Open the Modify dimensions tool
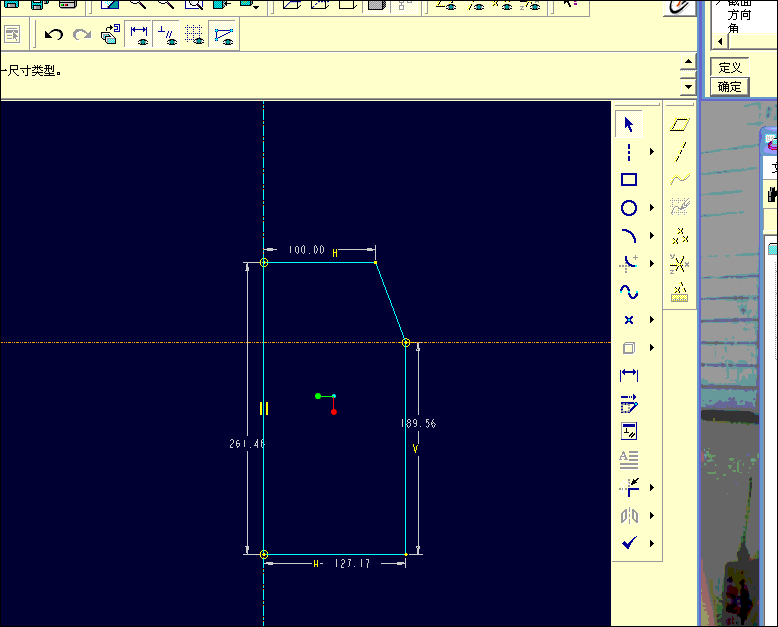Viewport: 778px width, 627px height. pyautogui.click(x=629, y=404)
